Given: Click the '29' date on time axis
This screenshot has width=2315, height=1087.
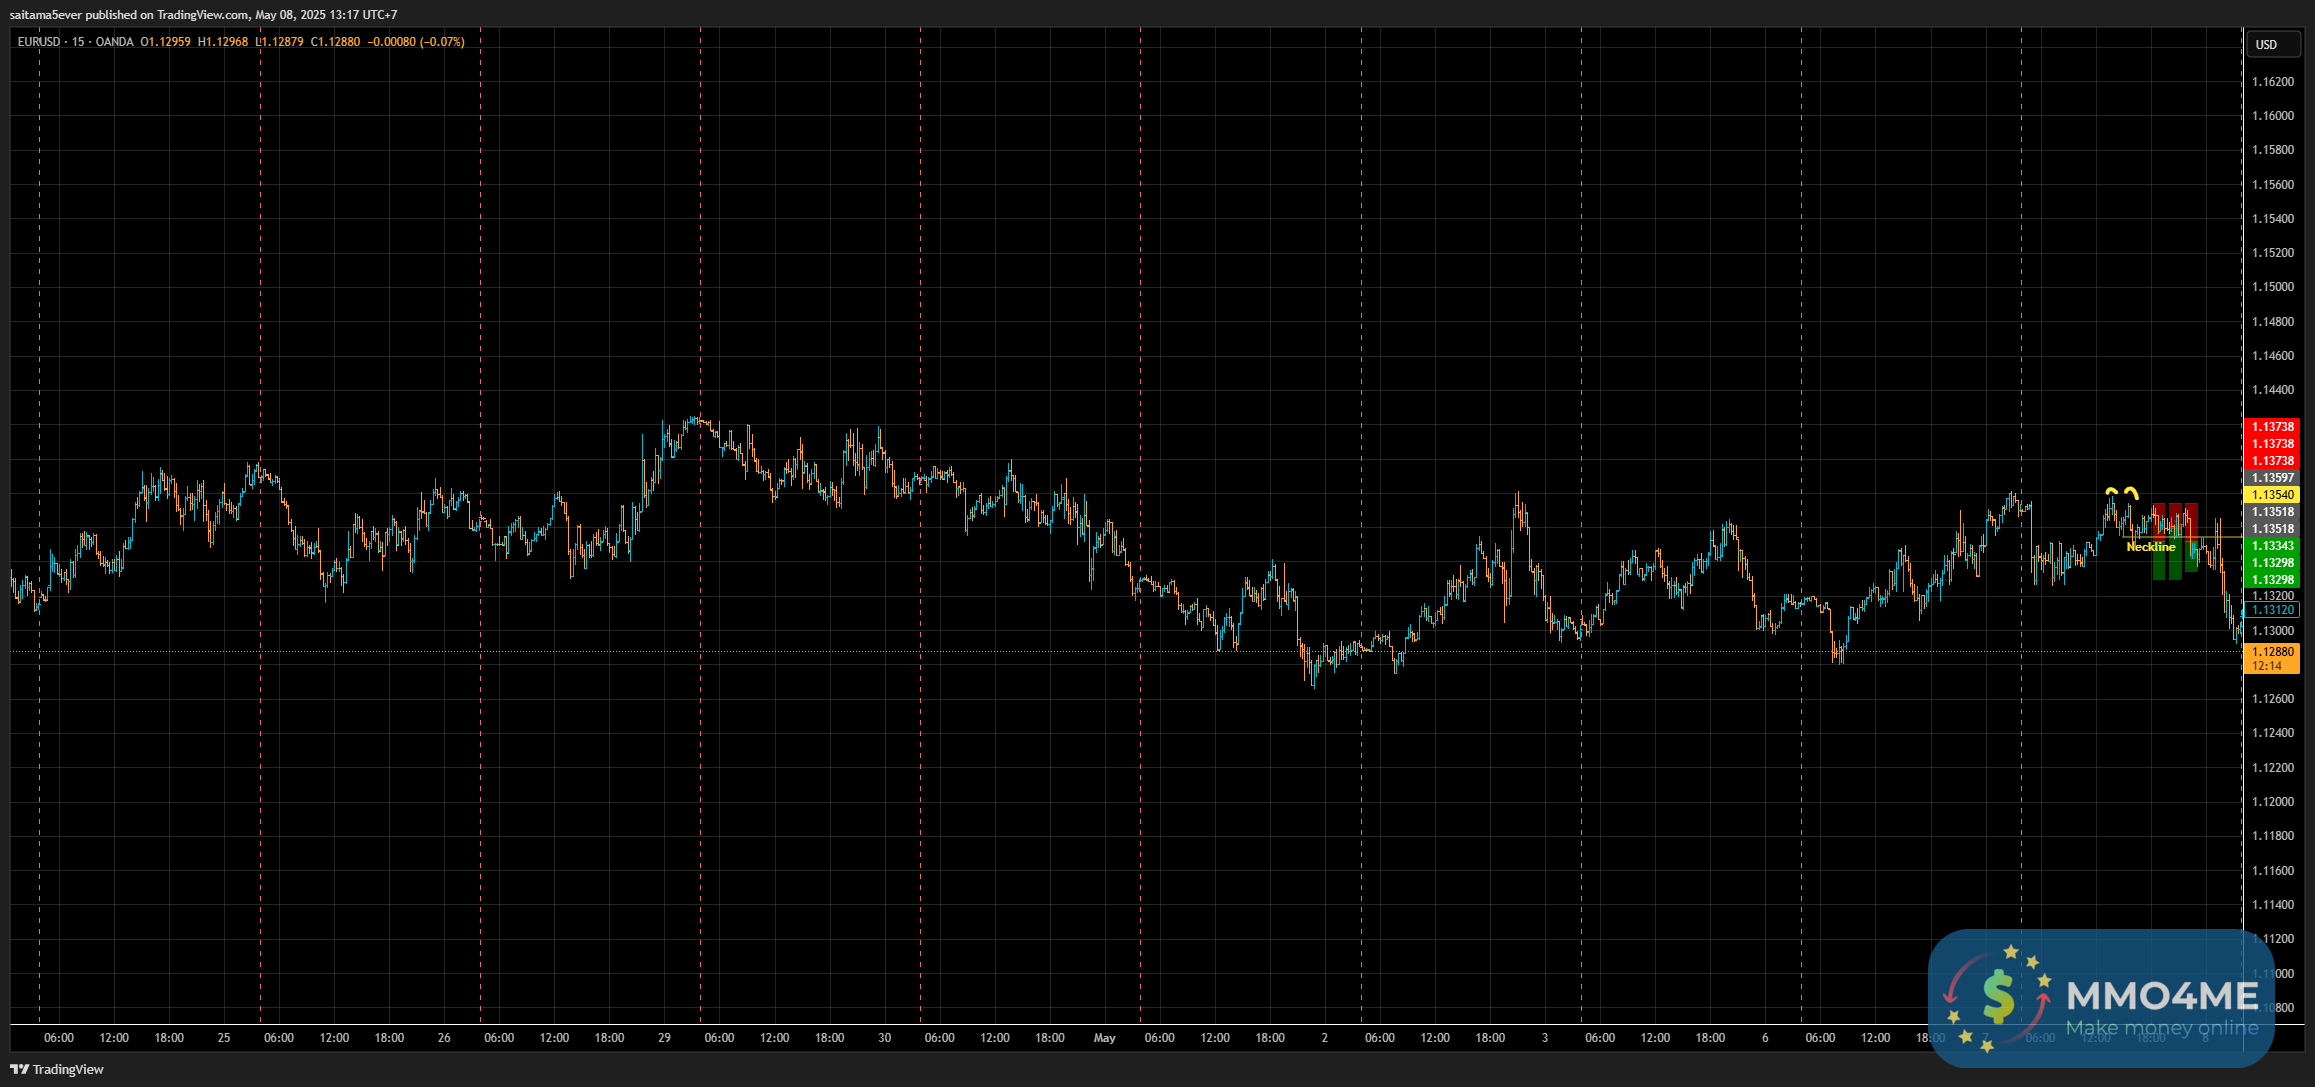Looking at the screenshot, I should pyautogui.click(x=664, y=1038).
